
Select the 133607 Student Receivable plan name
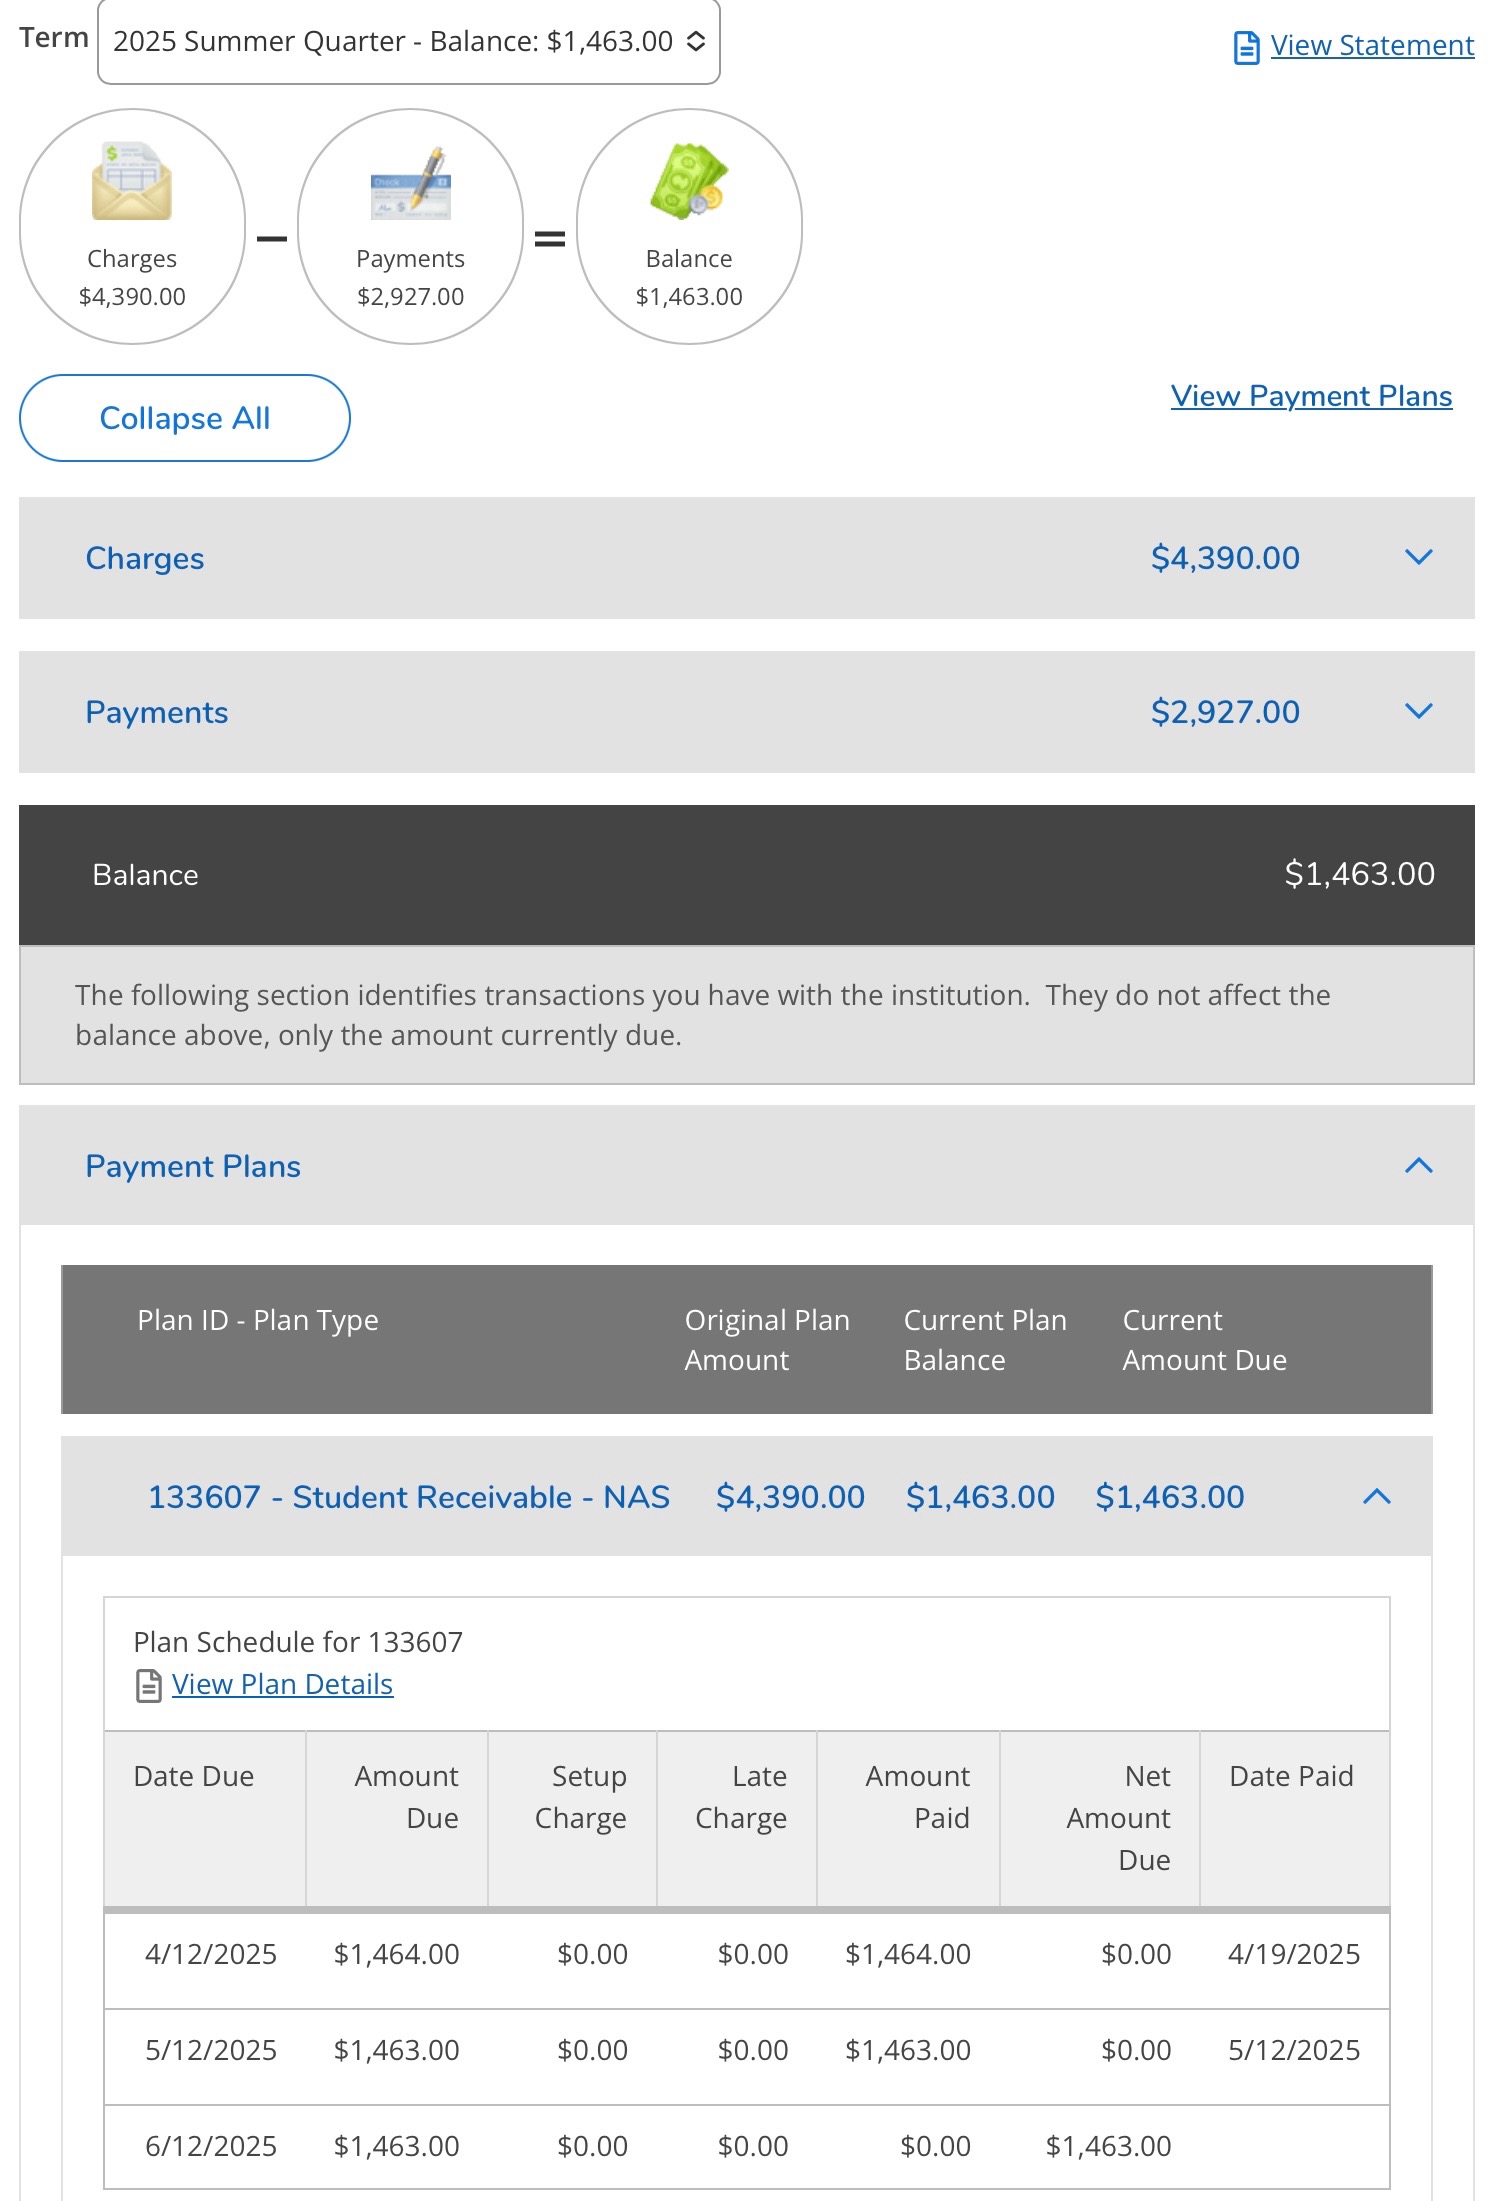[x=408, y=1497]
